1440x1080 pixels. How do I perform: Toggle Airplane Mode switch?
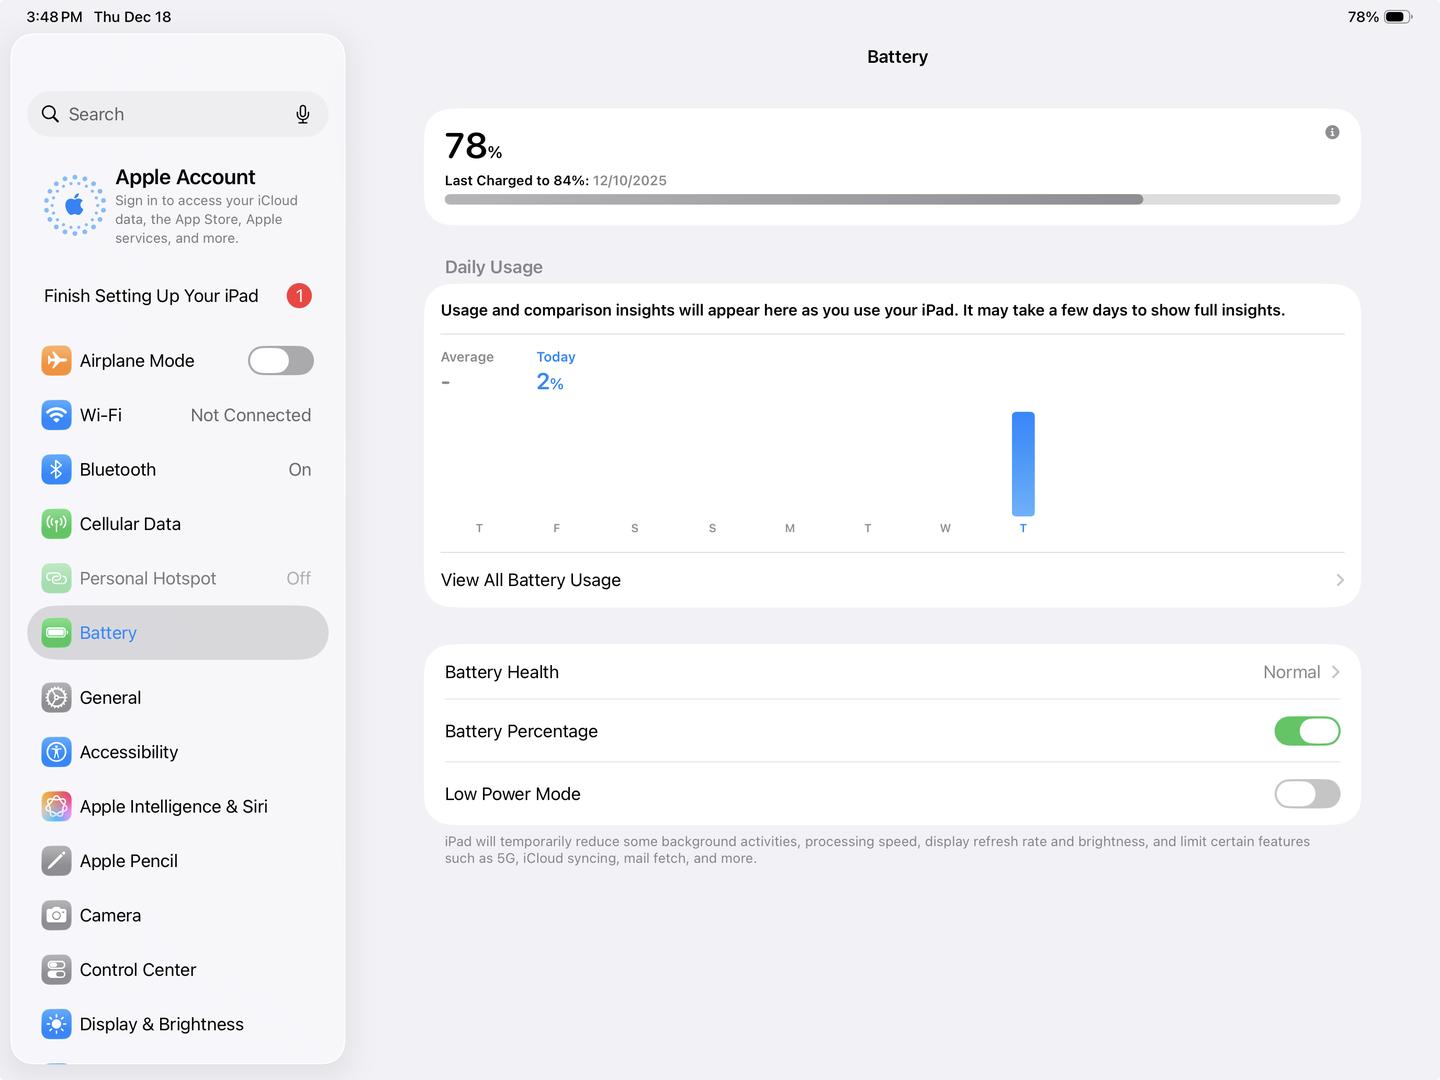pyautogui.click(x=281, y=360)
